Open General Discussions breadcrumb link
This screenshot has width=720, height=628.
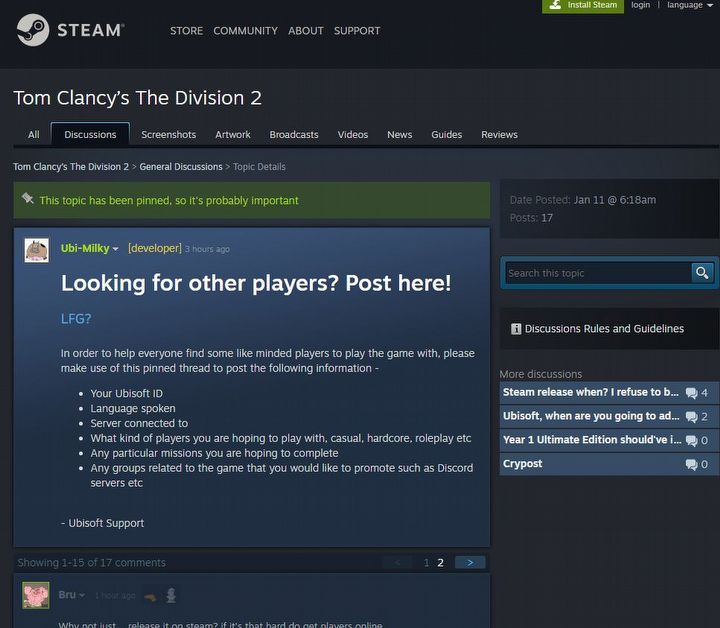[x=181, y=167]
